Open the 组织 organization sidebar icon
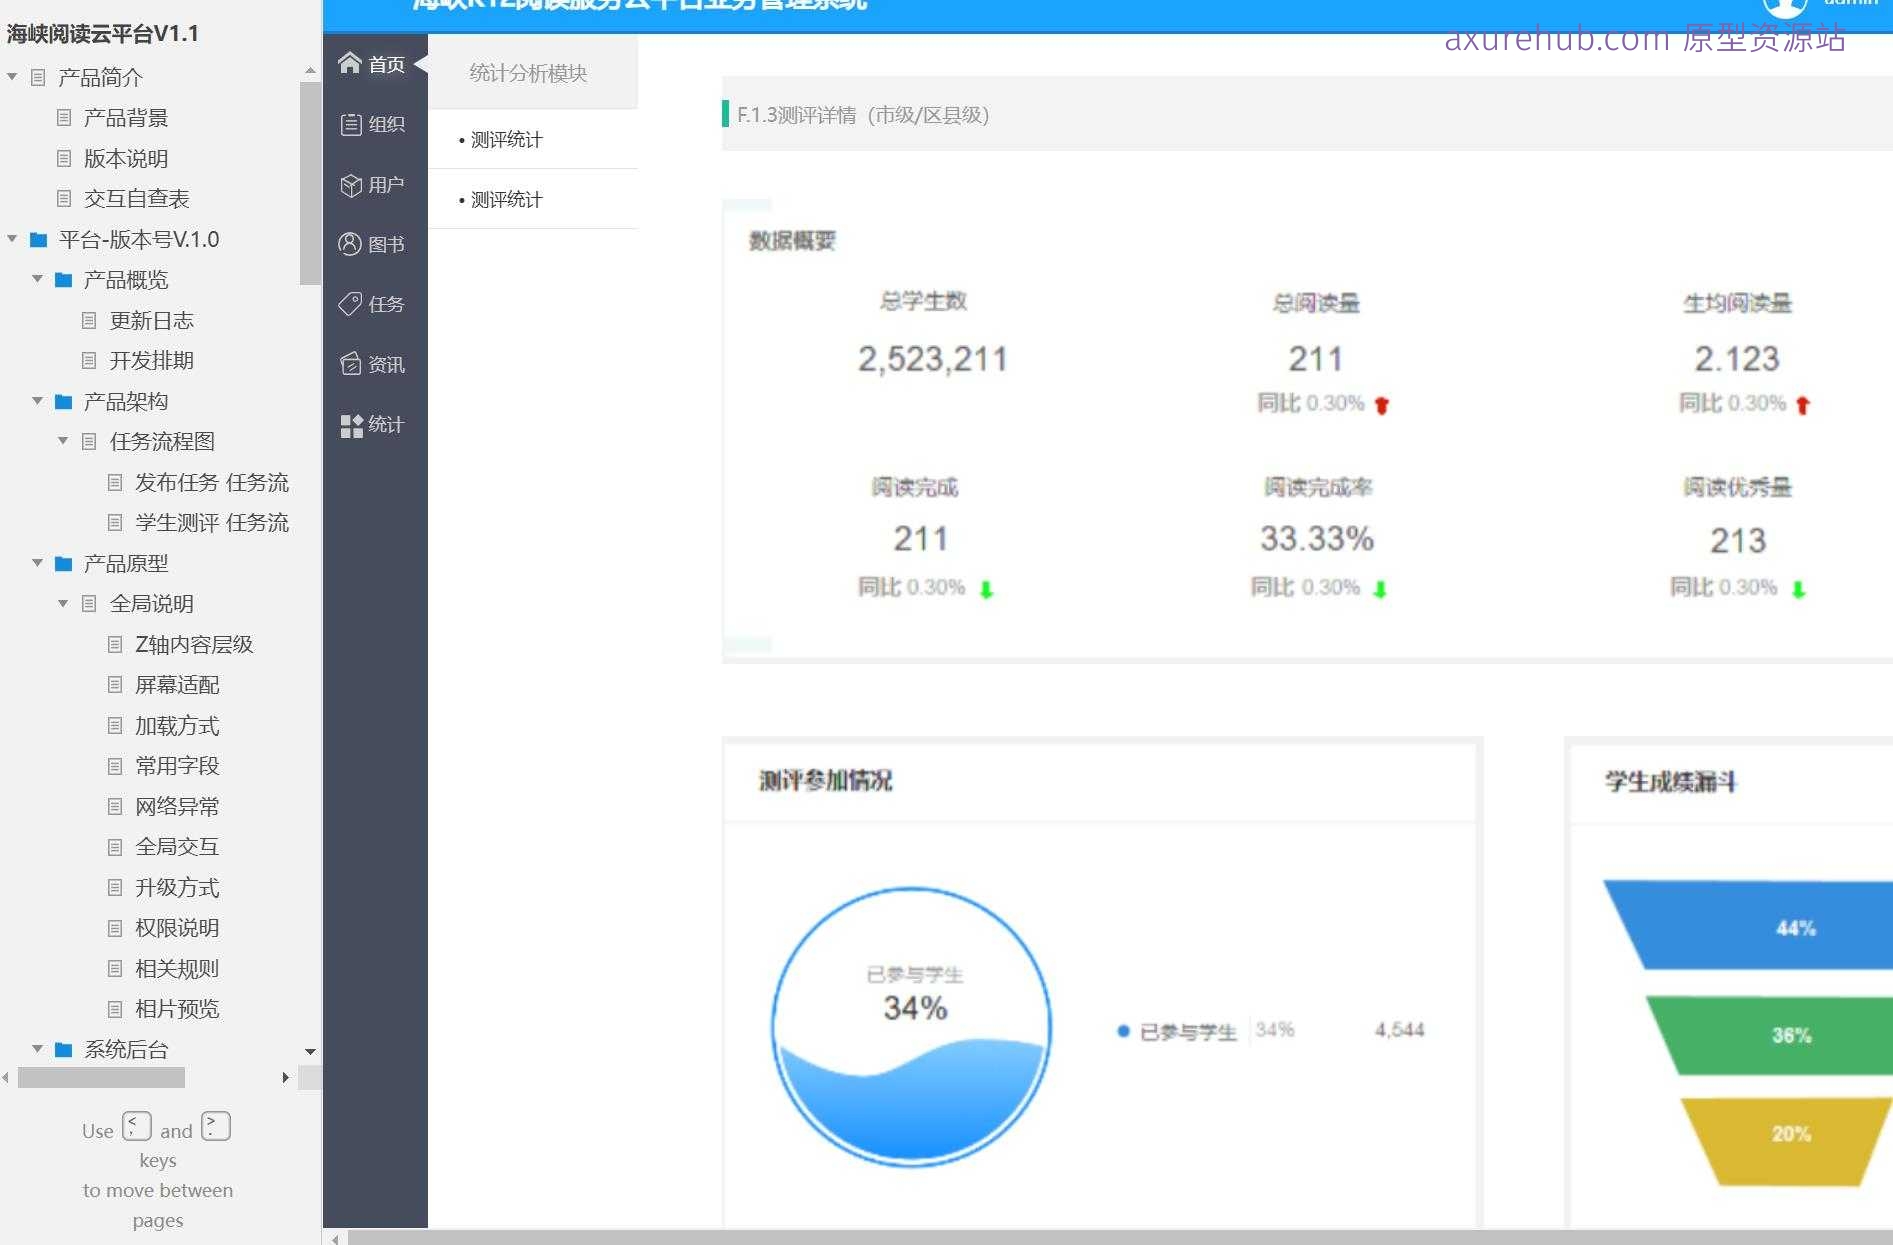1893x1245 pixels. click(350, 124)
